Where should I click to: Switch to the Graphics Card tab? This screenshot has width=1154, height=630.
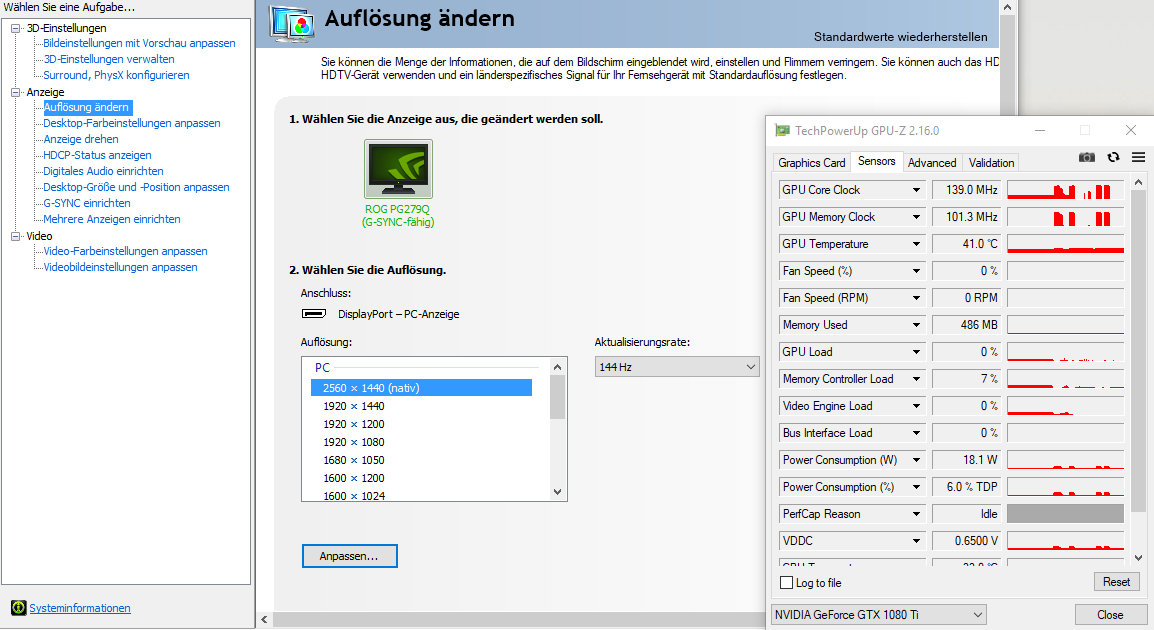pyautogui.click(x=812, y=163)
